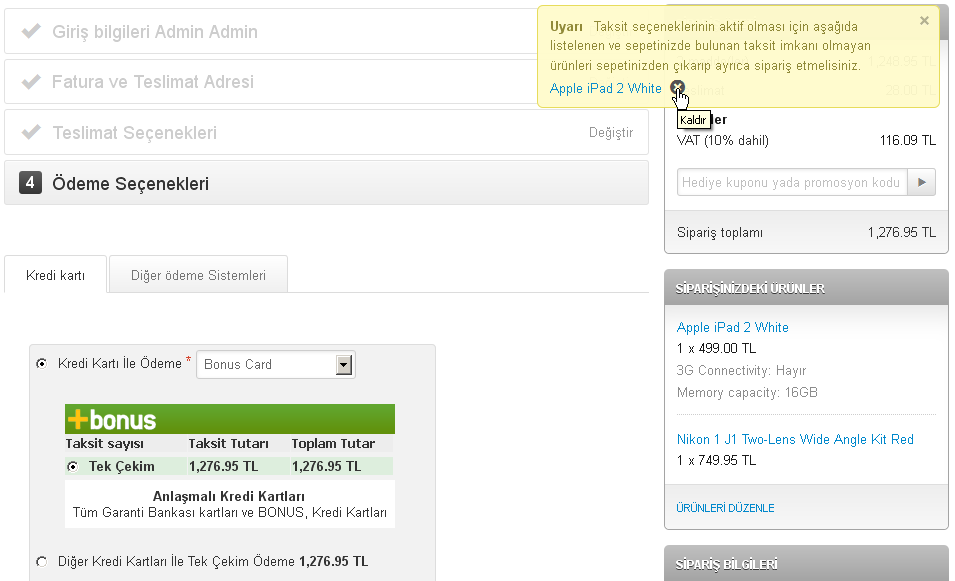Remove Apple iPad 2 White via warning icon
Screen dimensions: 955x581
[x=678, y=87]
